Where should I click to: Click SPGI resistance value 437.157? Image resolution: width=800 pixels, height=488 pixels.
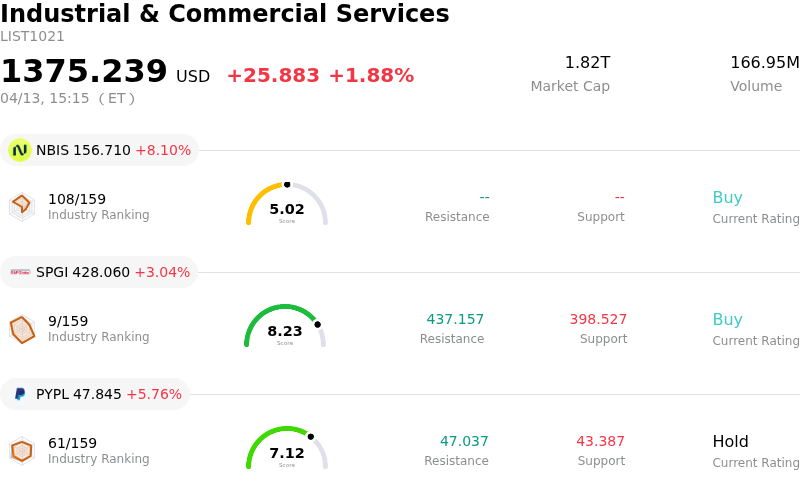455,320
